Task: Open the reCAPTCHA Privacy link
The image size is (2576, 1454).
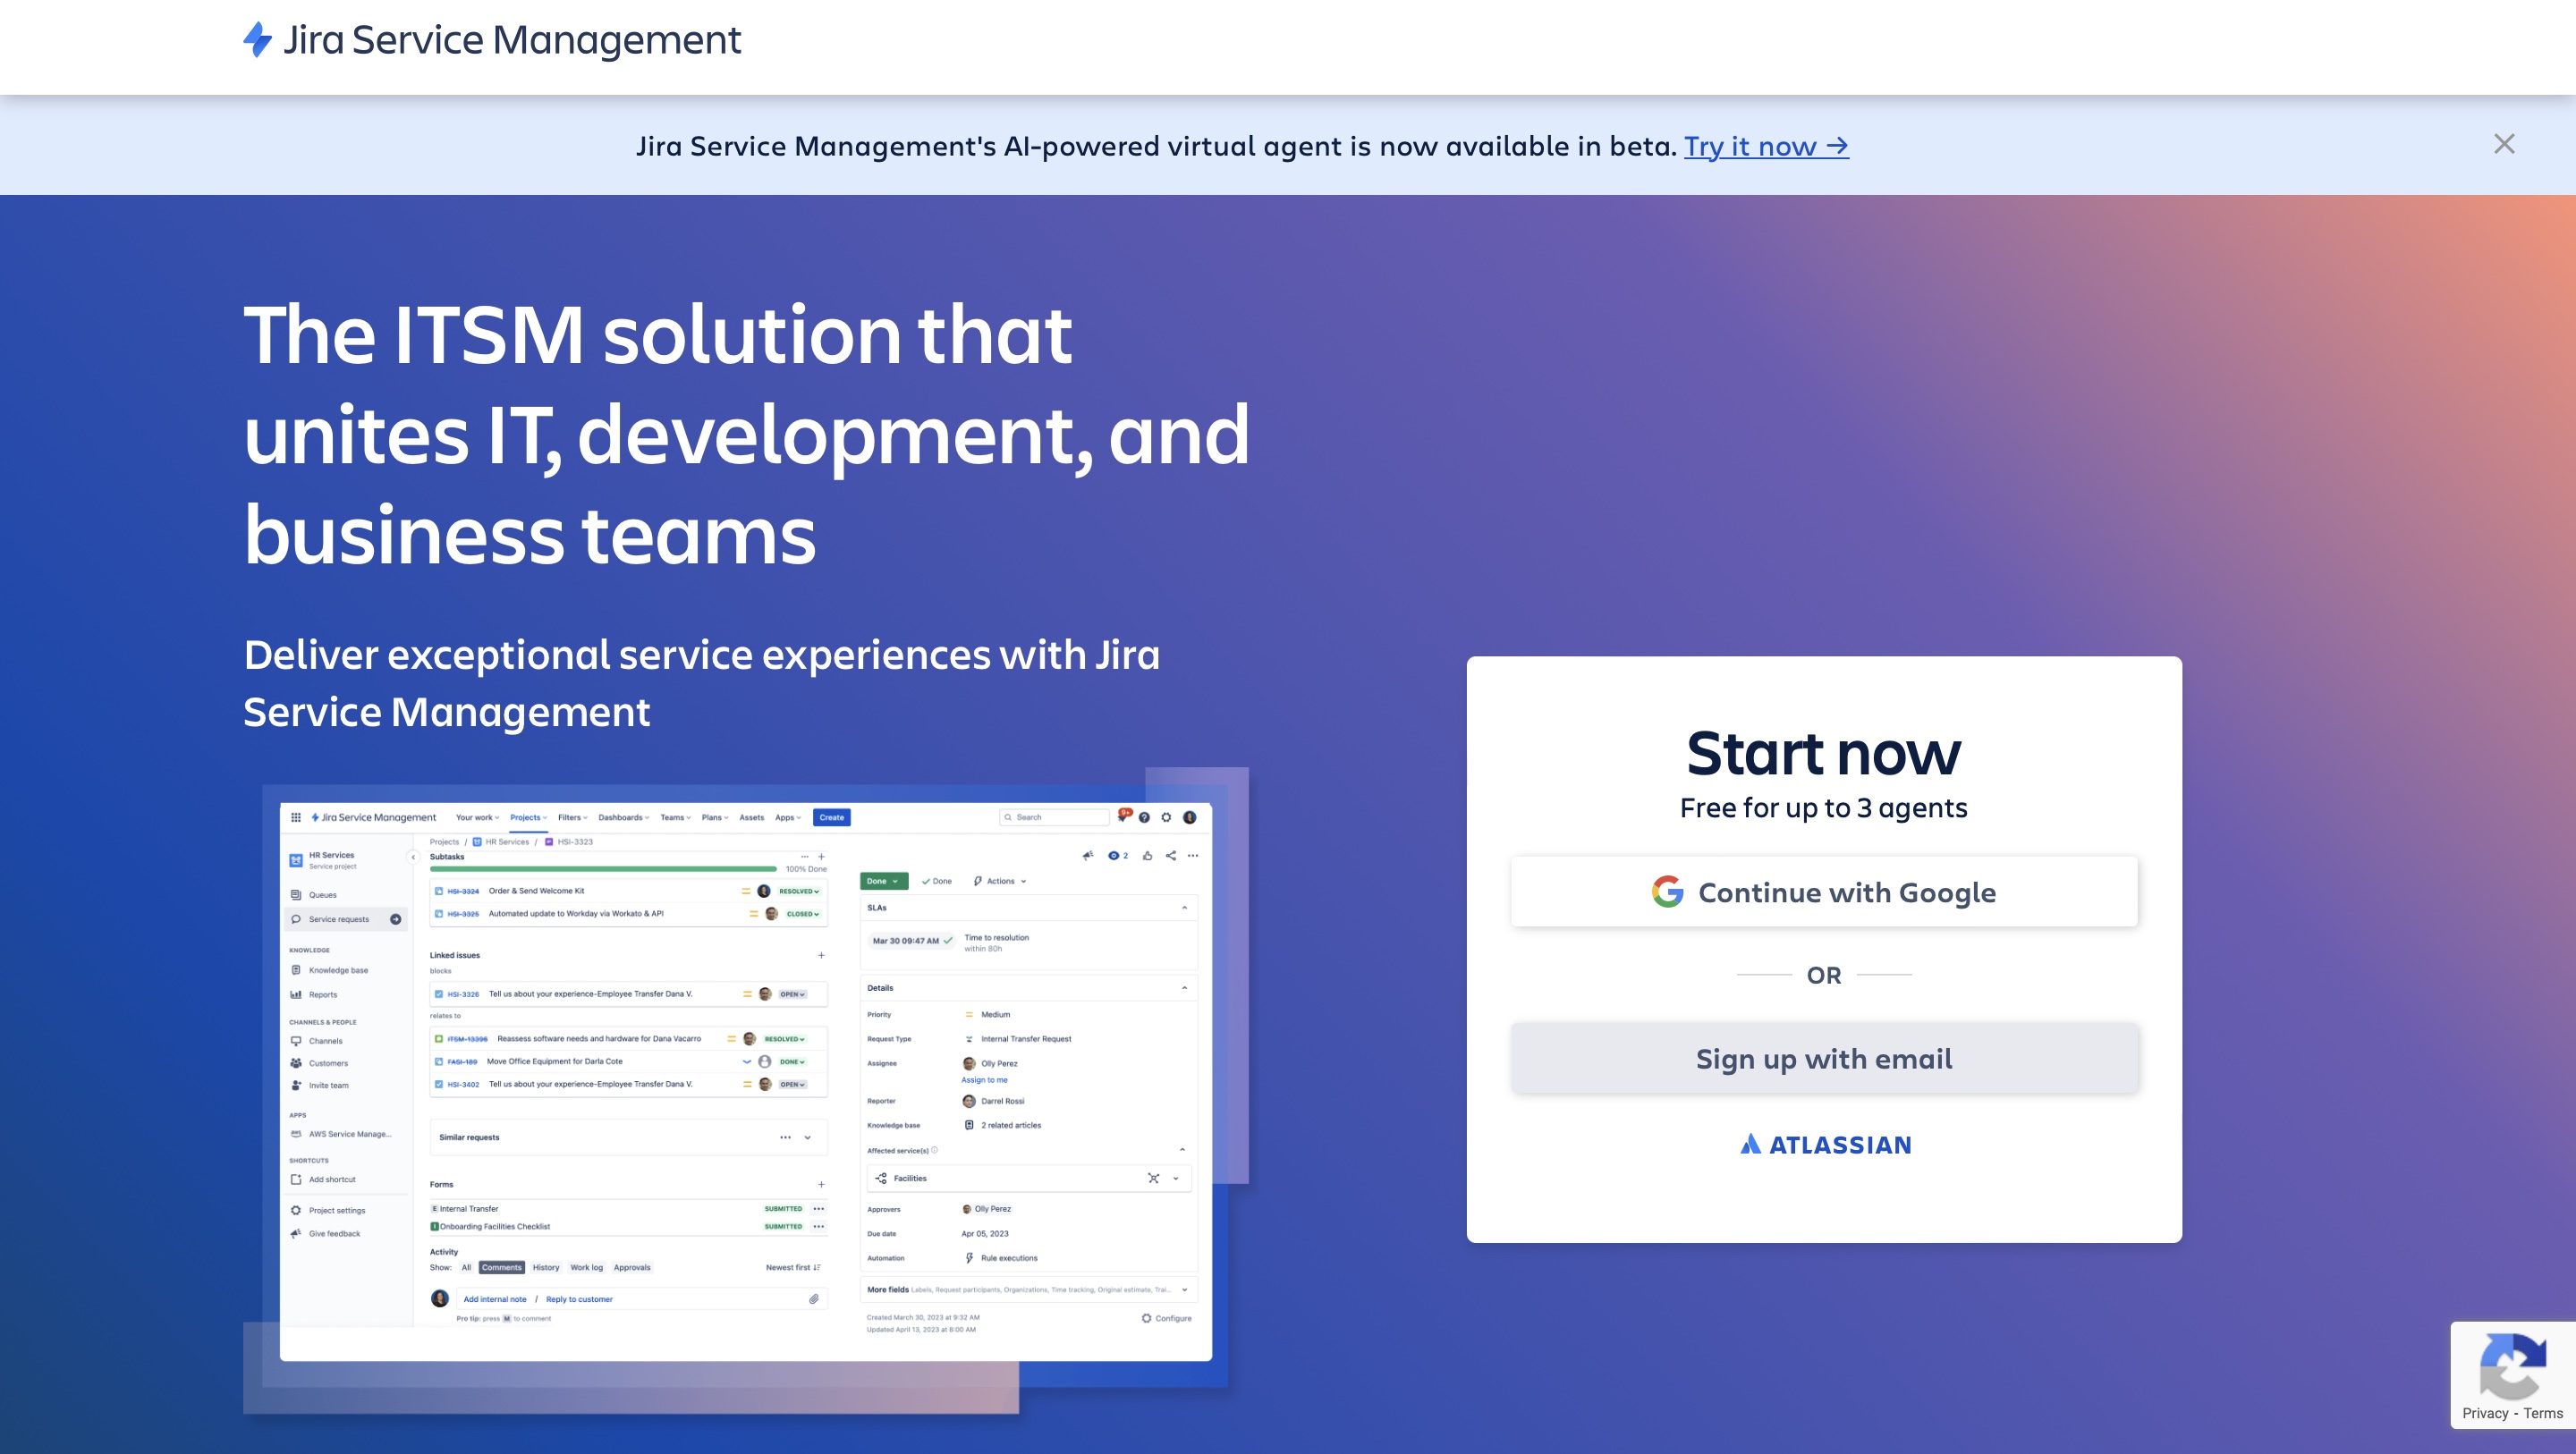Action: (2485, 1413)
